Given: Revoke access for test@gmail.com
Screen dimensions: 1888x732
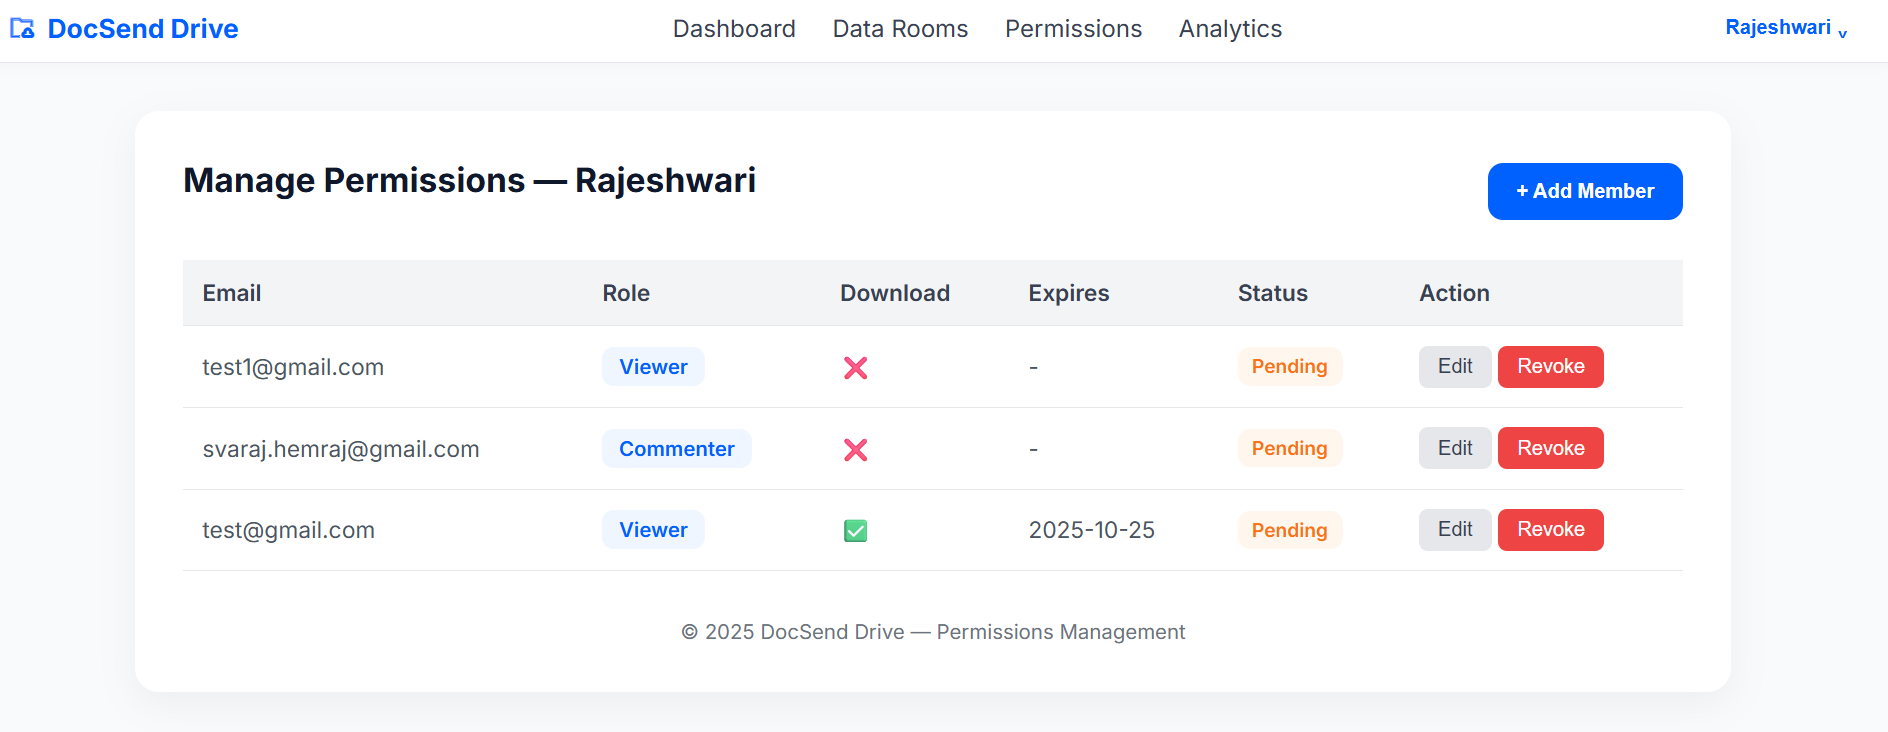Looking at the screenshot, I should [1550, 530].
